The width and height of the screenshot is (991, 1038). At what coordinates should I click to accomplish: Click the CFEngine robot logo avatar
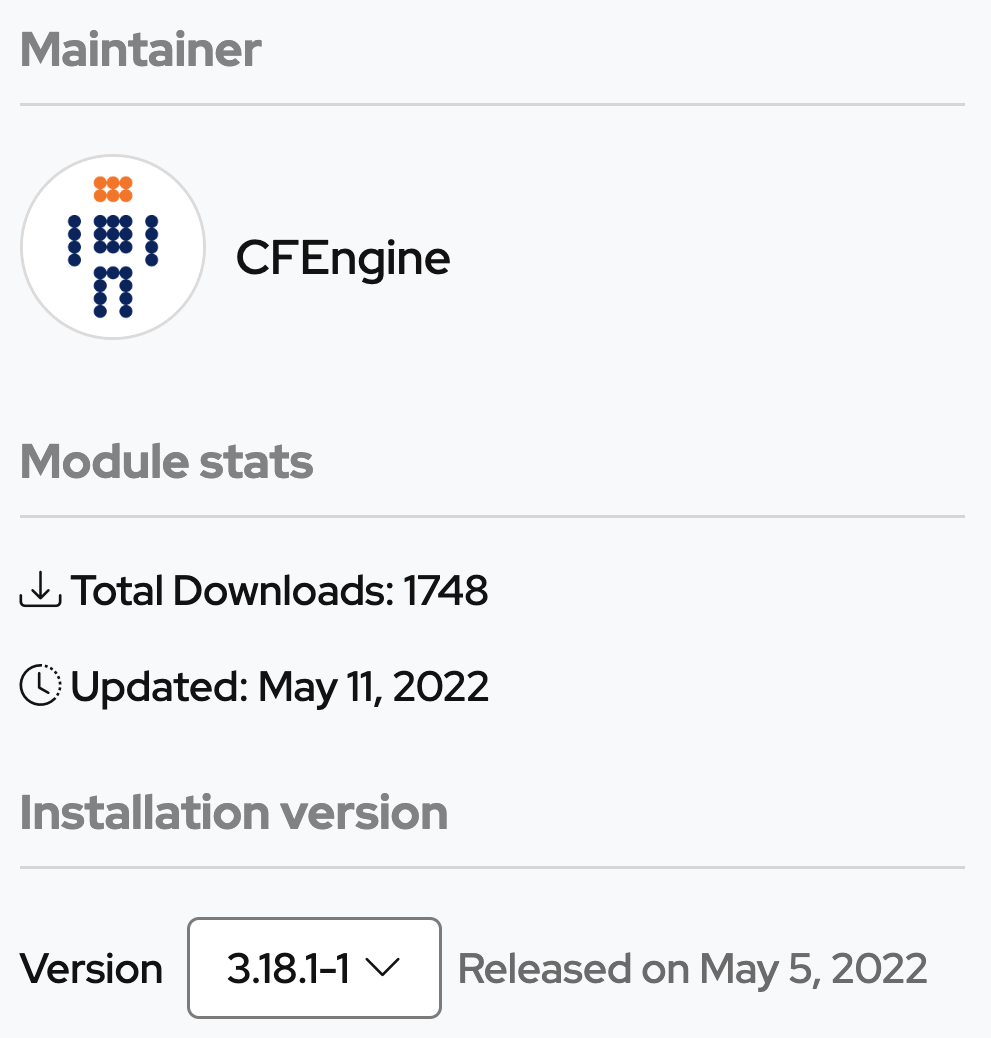(x=113, y=247)
